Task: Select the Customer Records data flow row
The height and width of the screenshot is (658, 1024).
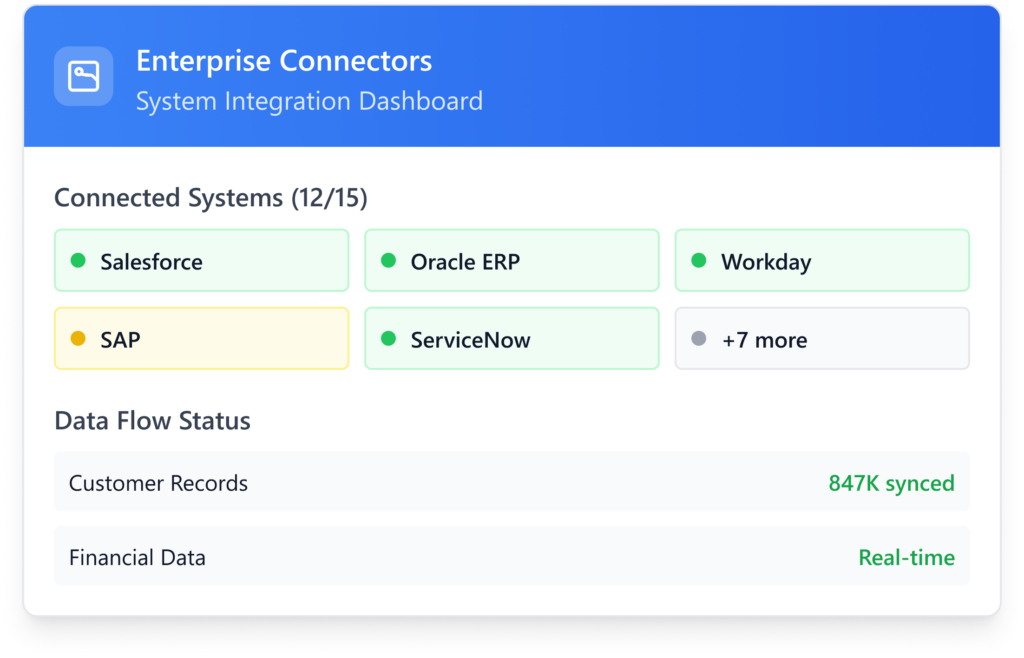Action: (511, 482)
